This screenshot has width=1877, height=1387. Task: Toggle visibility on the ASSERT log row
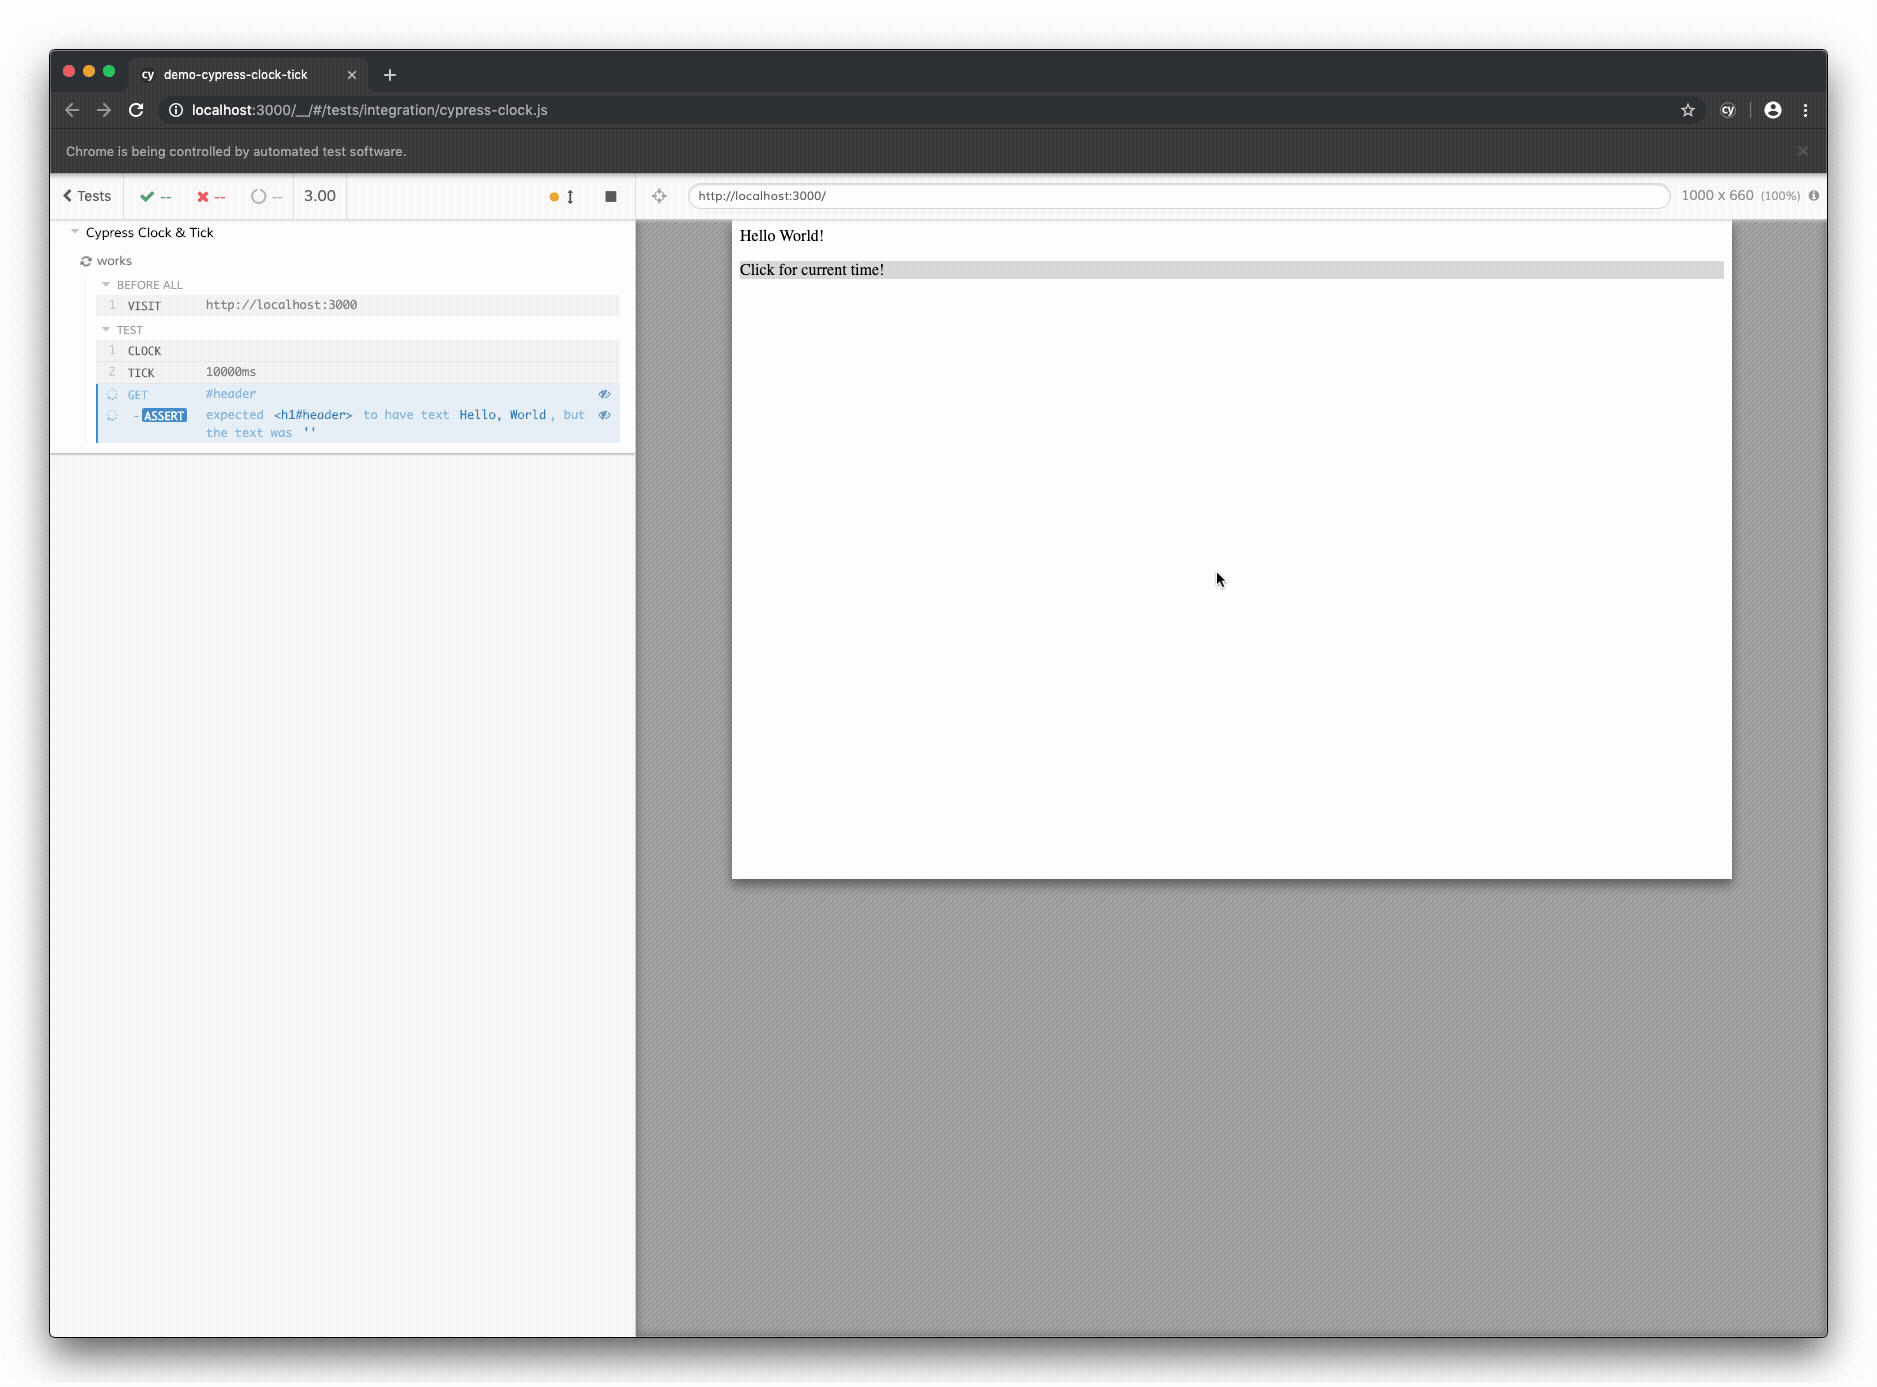click(605, 414)
